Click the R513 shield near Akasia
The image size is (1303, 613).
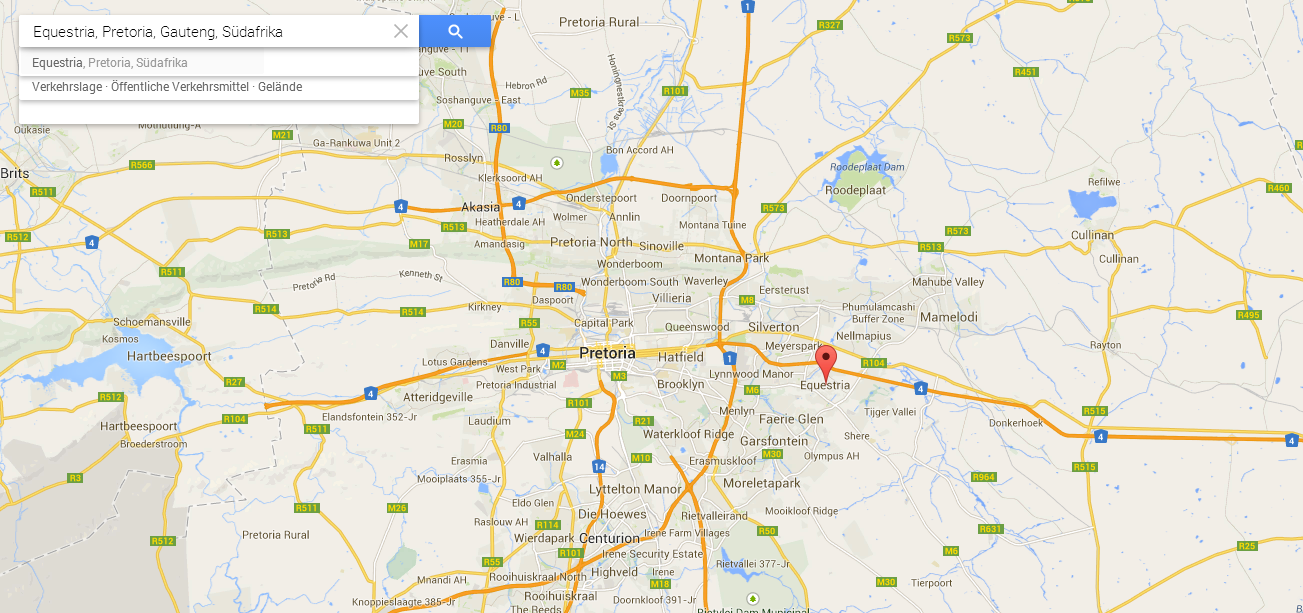point(454,227)
